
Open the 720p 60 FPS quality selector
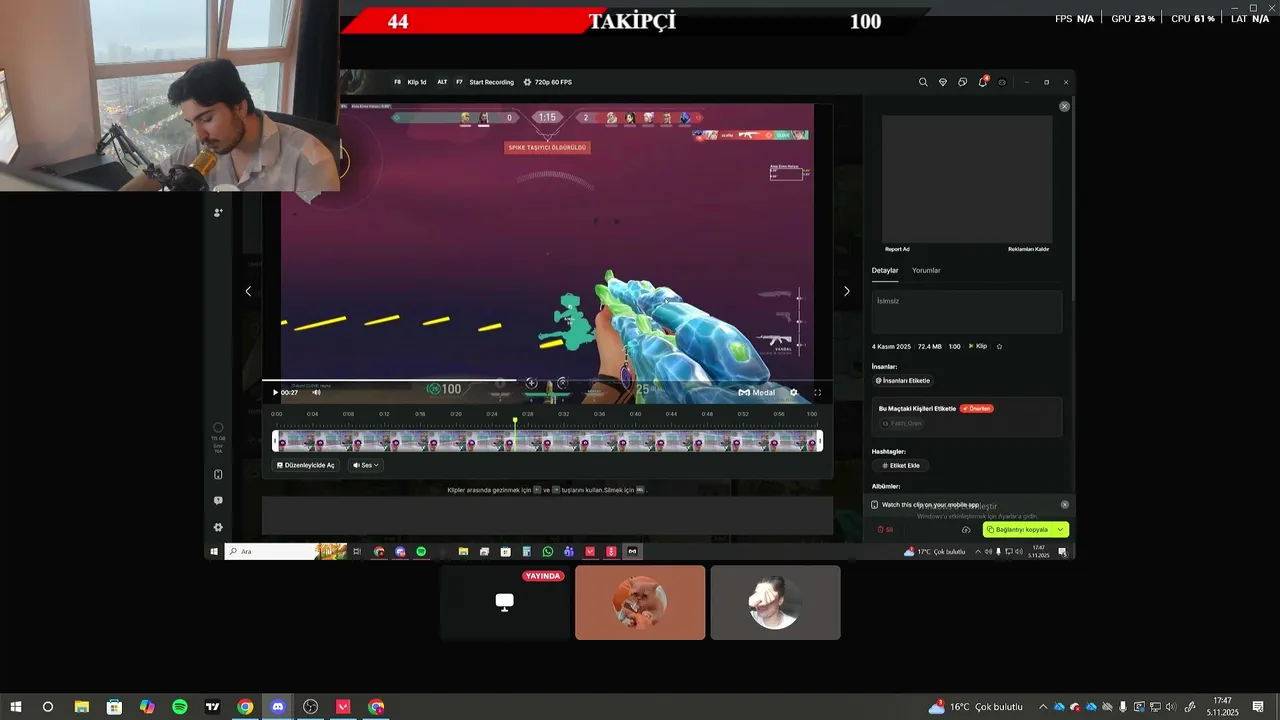[548, 82]
